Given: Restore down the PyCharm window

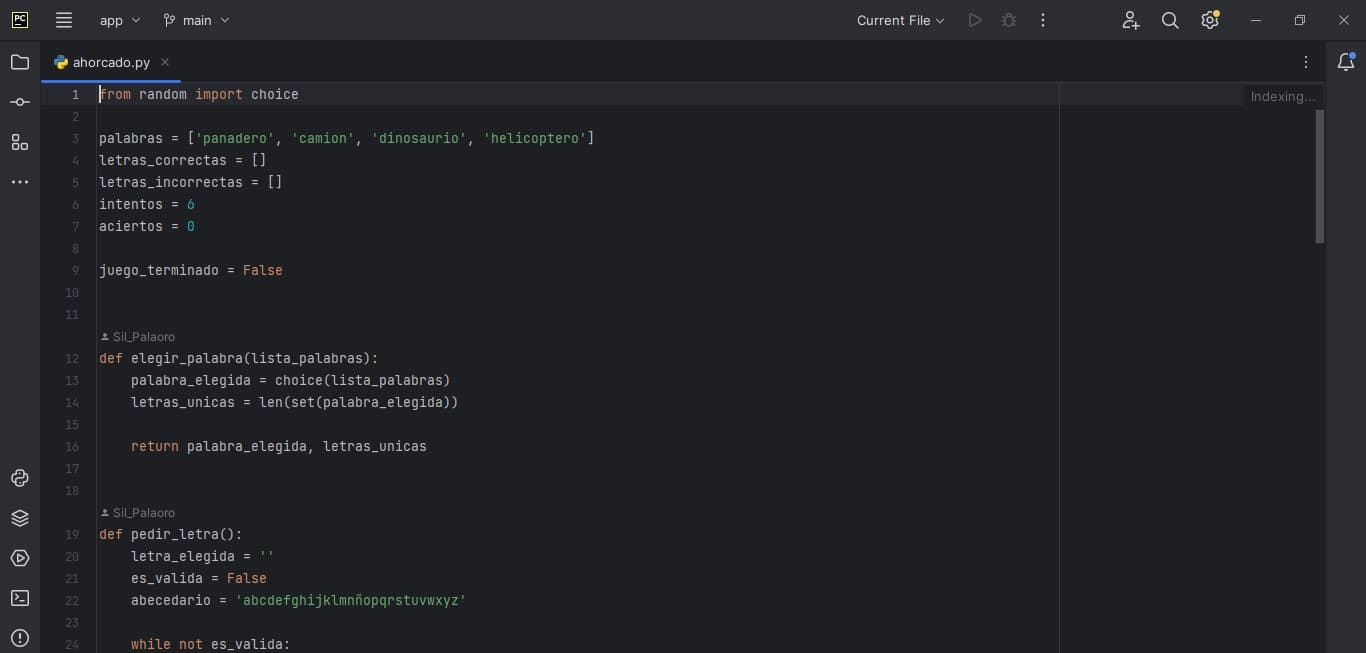Looking at the screenshot, I should [x=1300, y=20].
